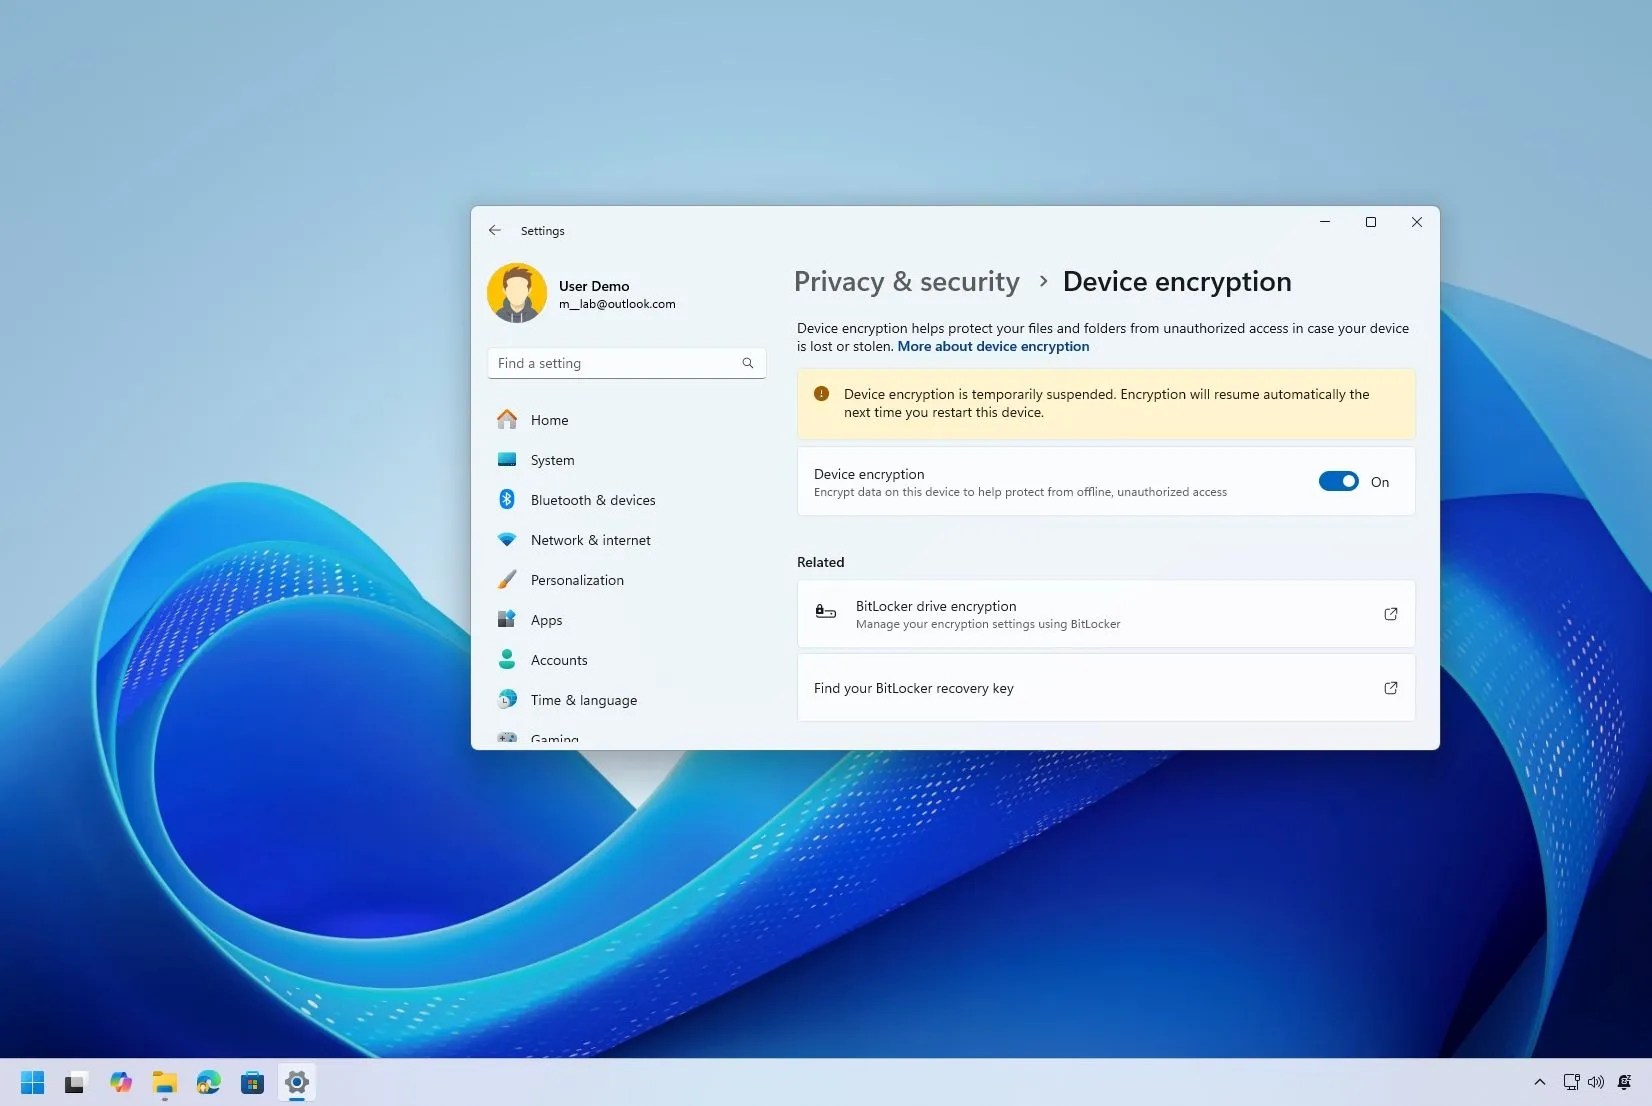This screenshot has height=1106, width=1652.
Task: Open Apps settings
Action: [545, 619]
